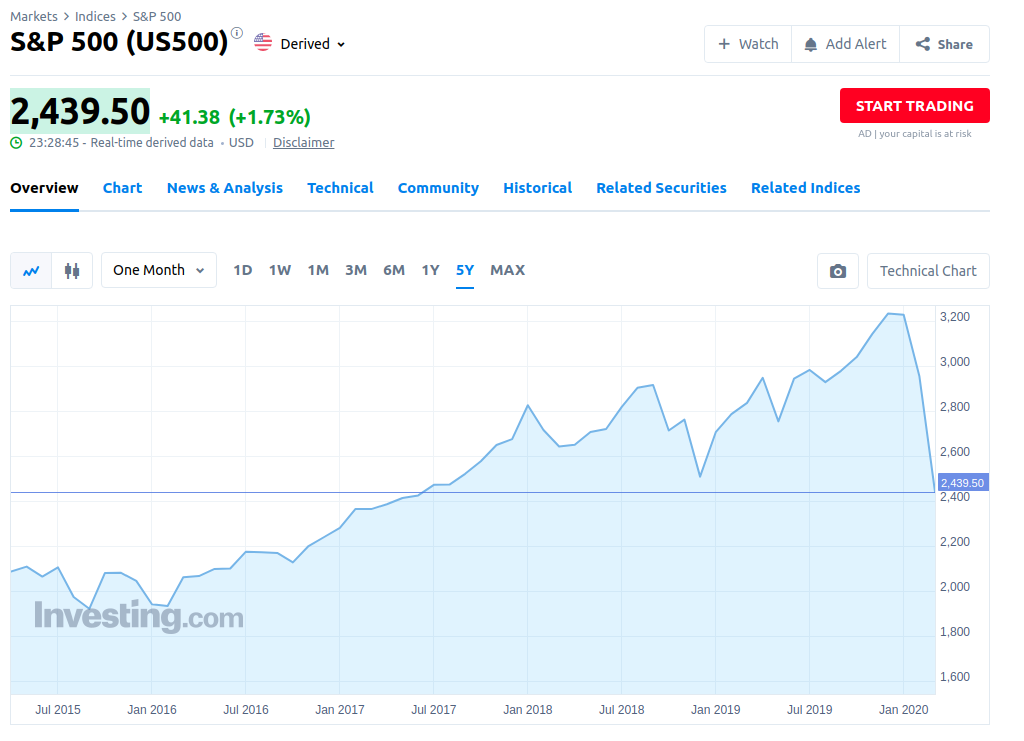The width and height of the screenshot is (1024, 741).
Task: Open the Disclaimer link
Action: (x=304, y=142)
